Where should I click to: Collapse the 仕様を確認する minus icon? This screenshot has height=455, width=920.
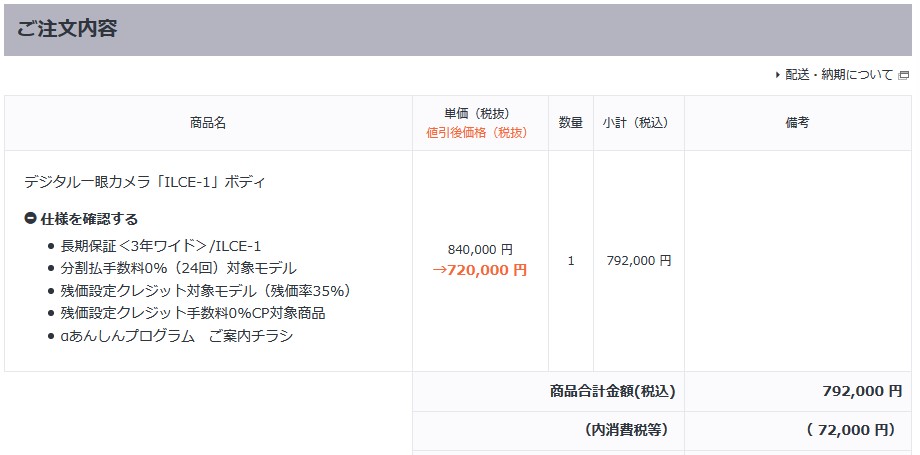click(x=31, y=219)
